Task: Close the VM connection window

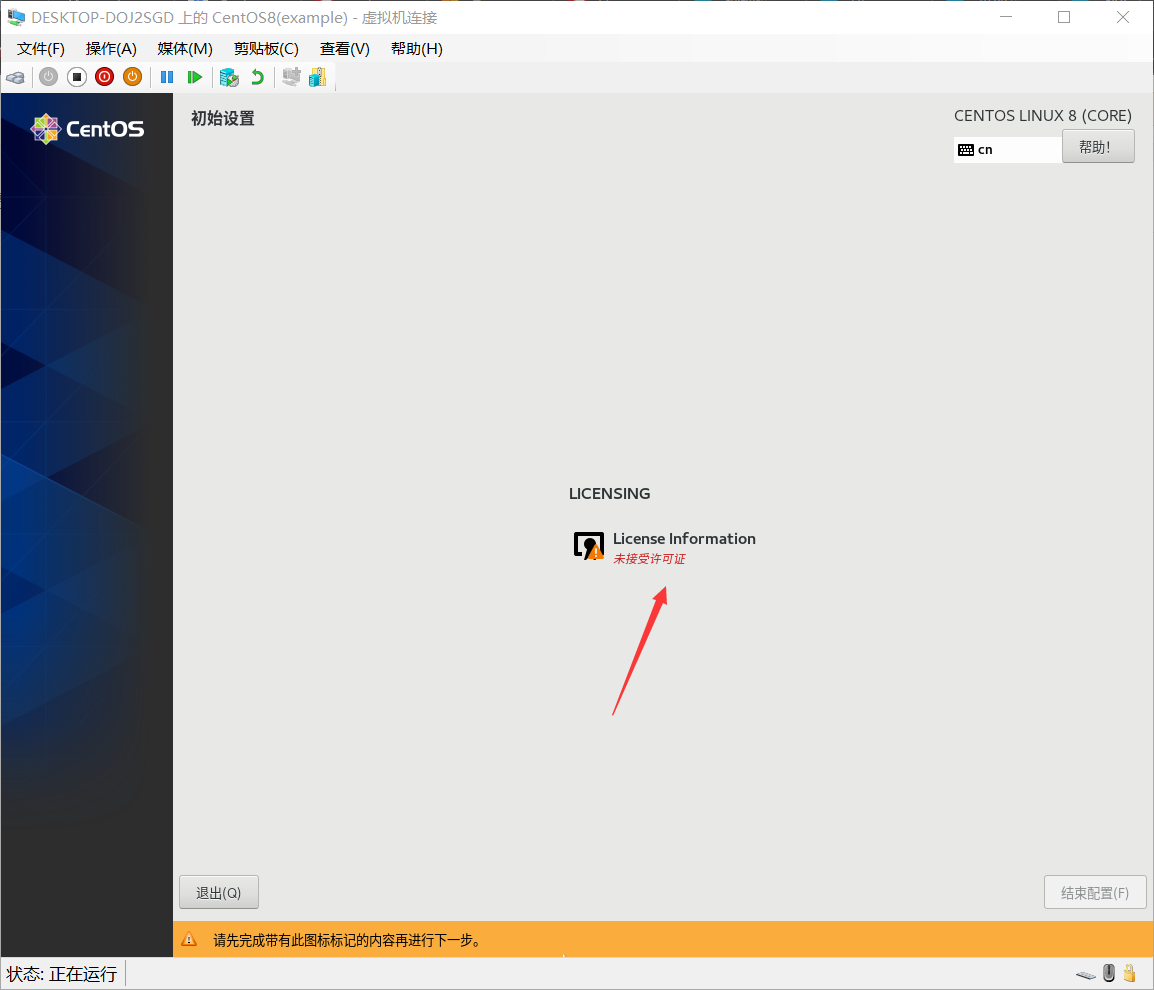Action: click(x=1122, y=17)
